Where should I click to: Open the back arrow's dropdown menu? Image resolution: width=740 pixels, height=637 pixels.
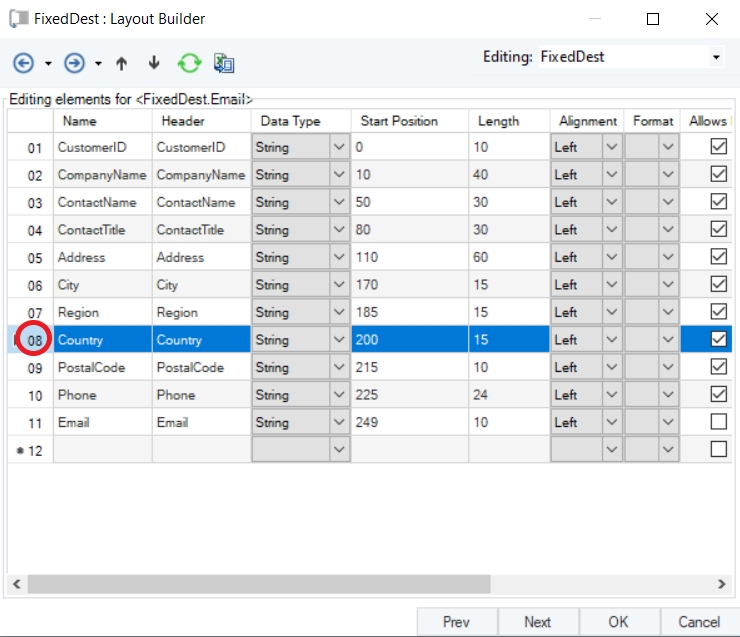[x=48, y=64]
